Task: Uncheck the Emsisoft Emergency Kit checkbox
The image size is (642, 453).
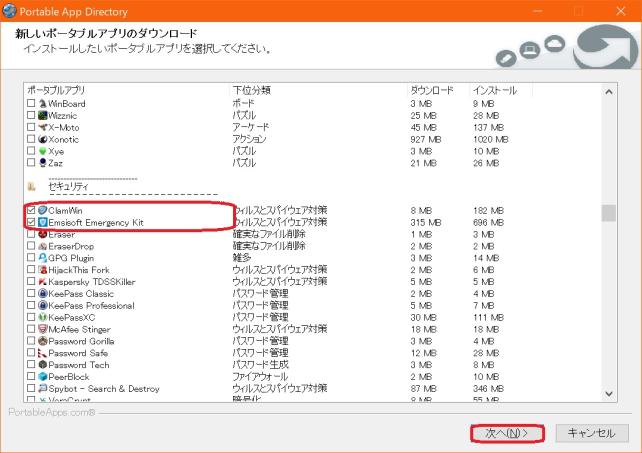Action: (31, 222)
